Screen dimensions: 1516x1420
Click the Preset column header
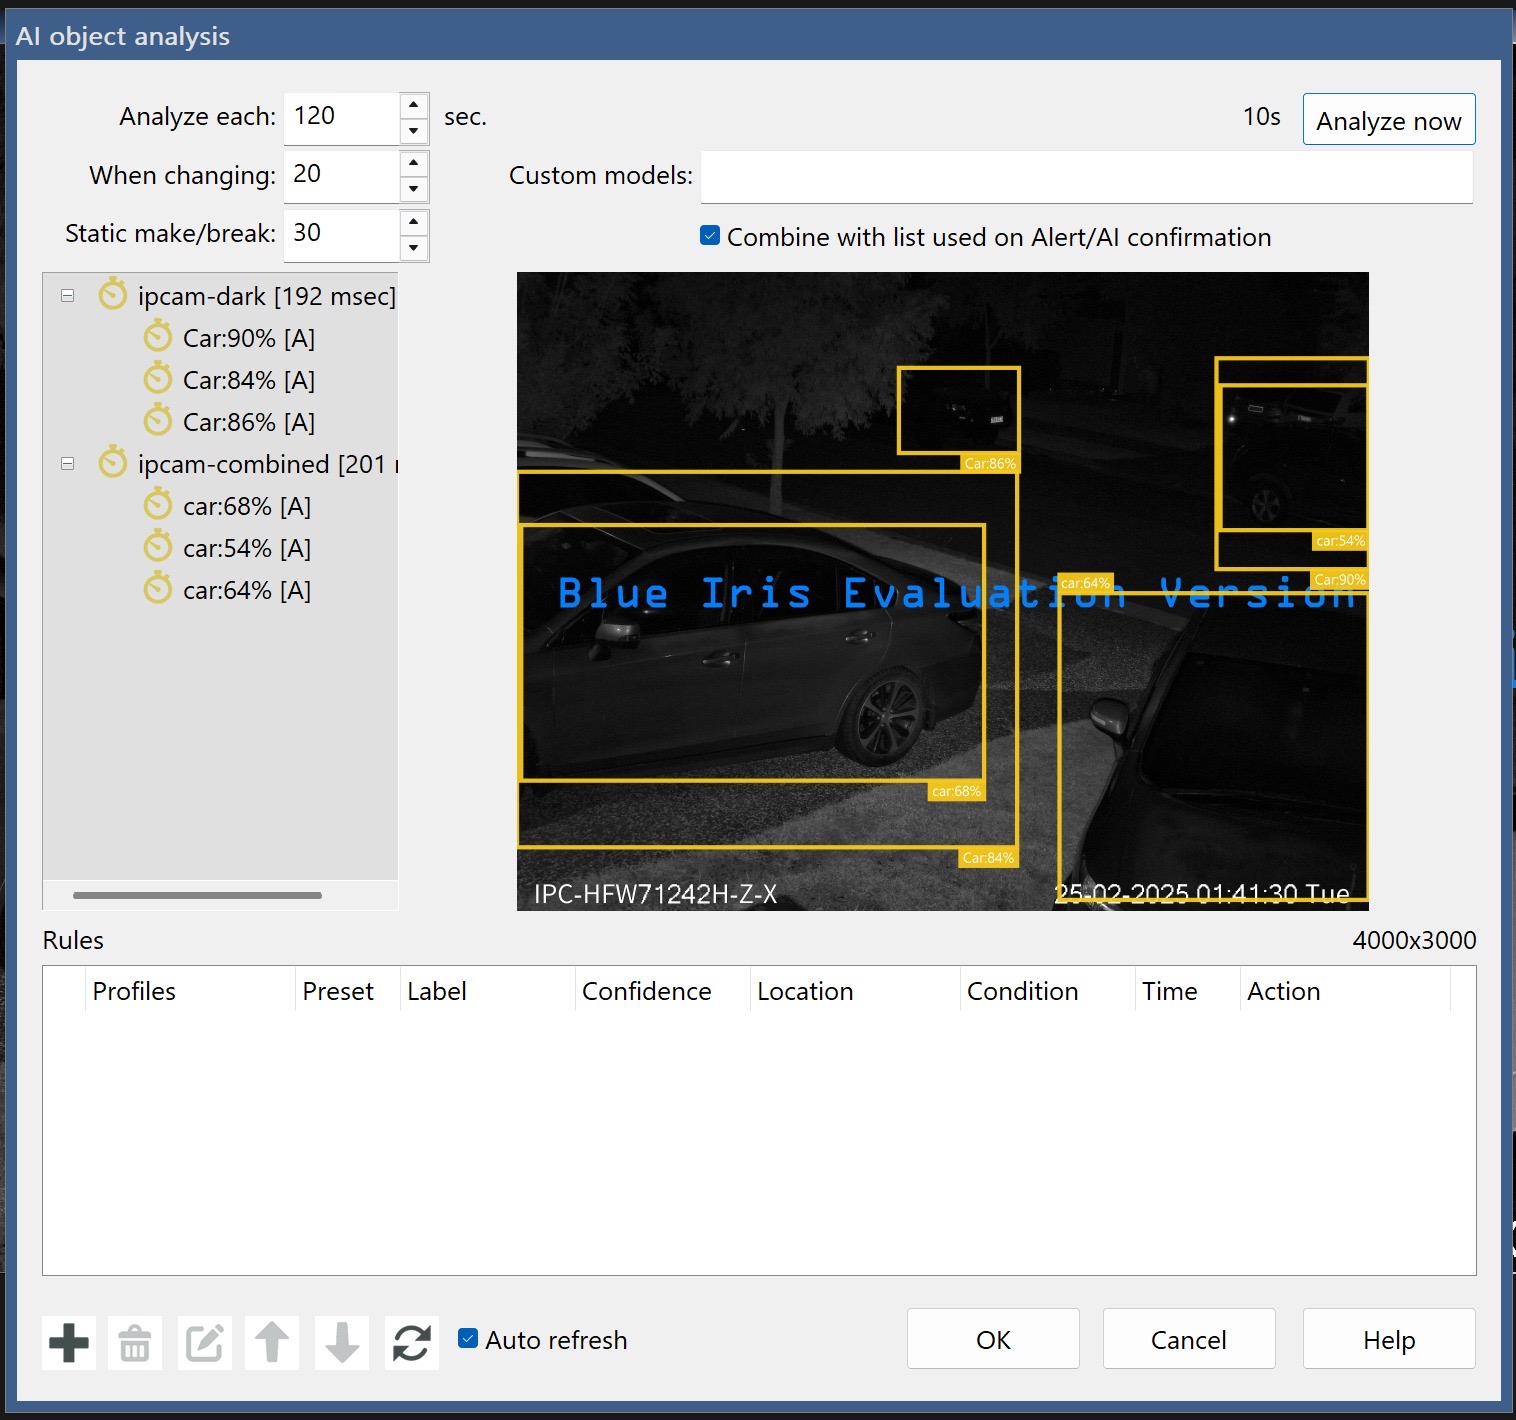coord(348,991)
